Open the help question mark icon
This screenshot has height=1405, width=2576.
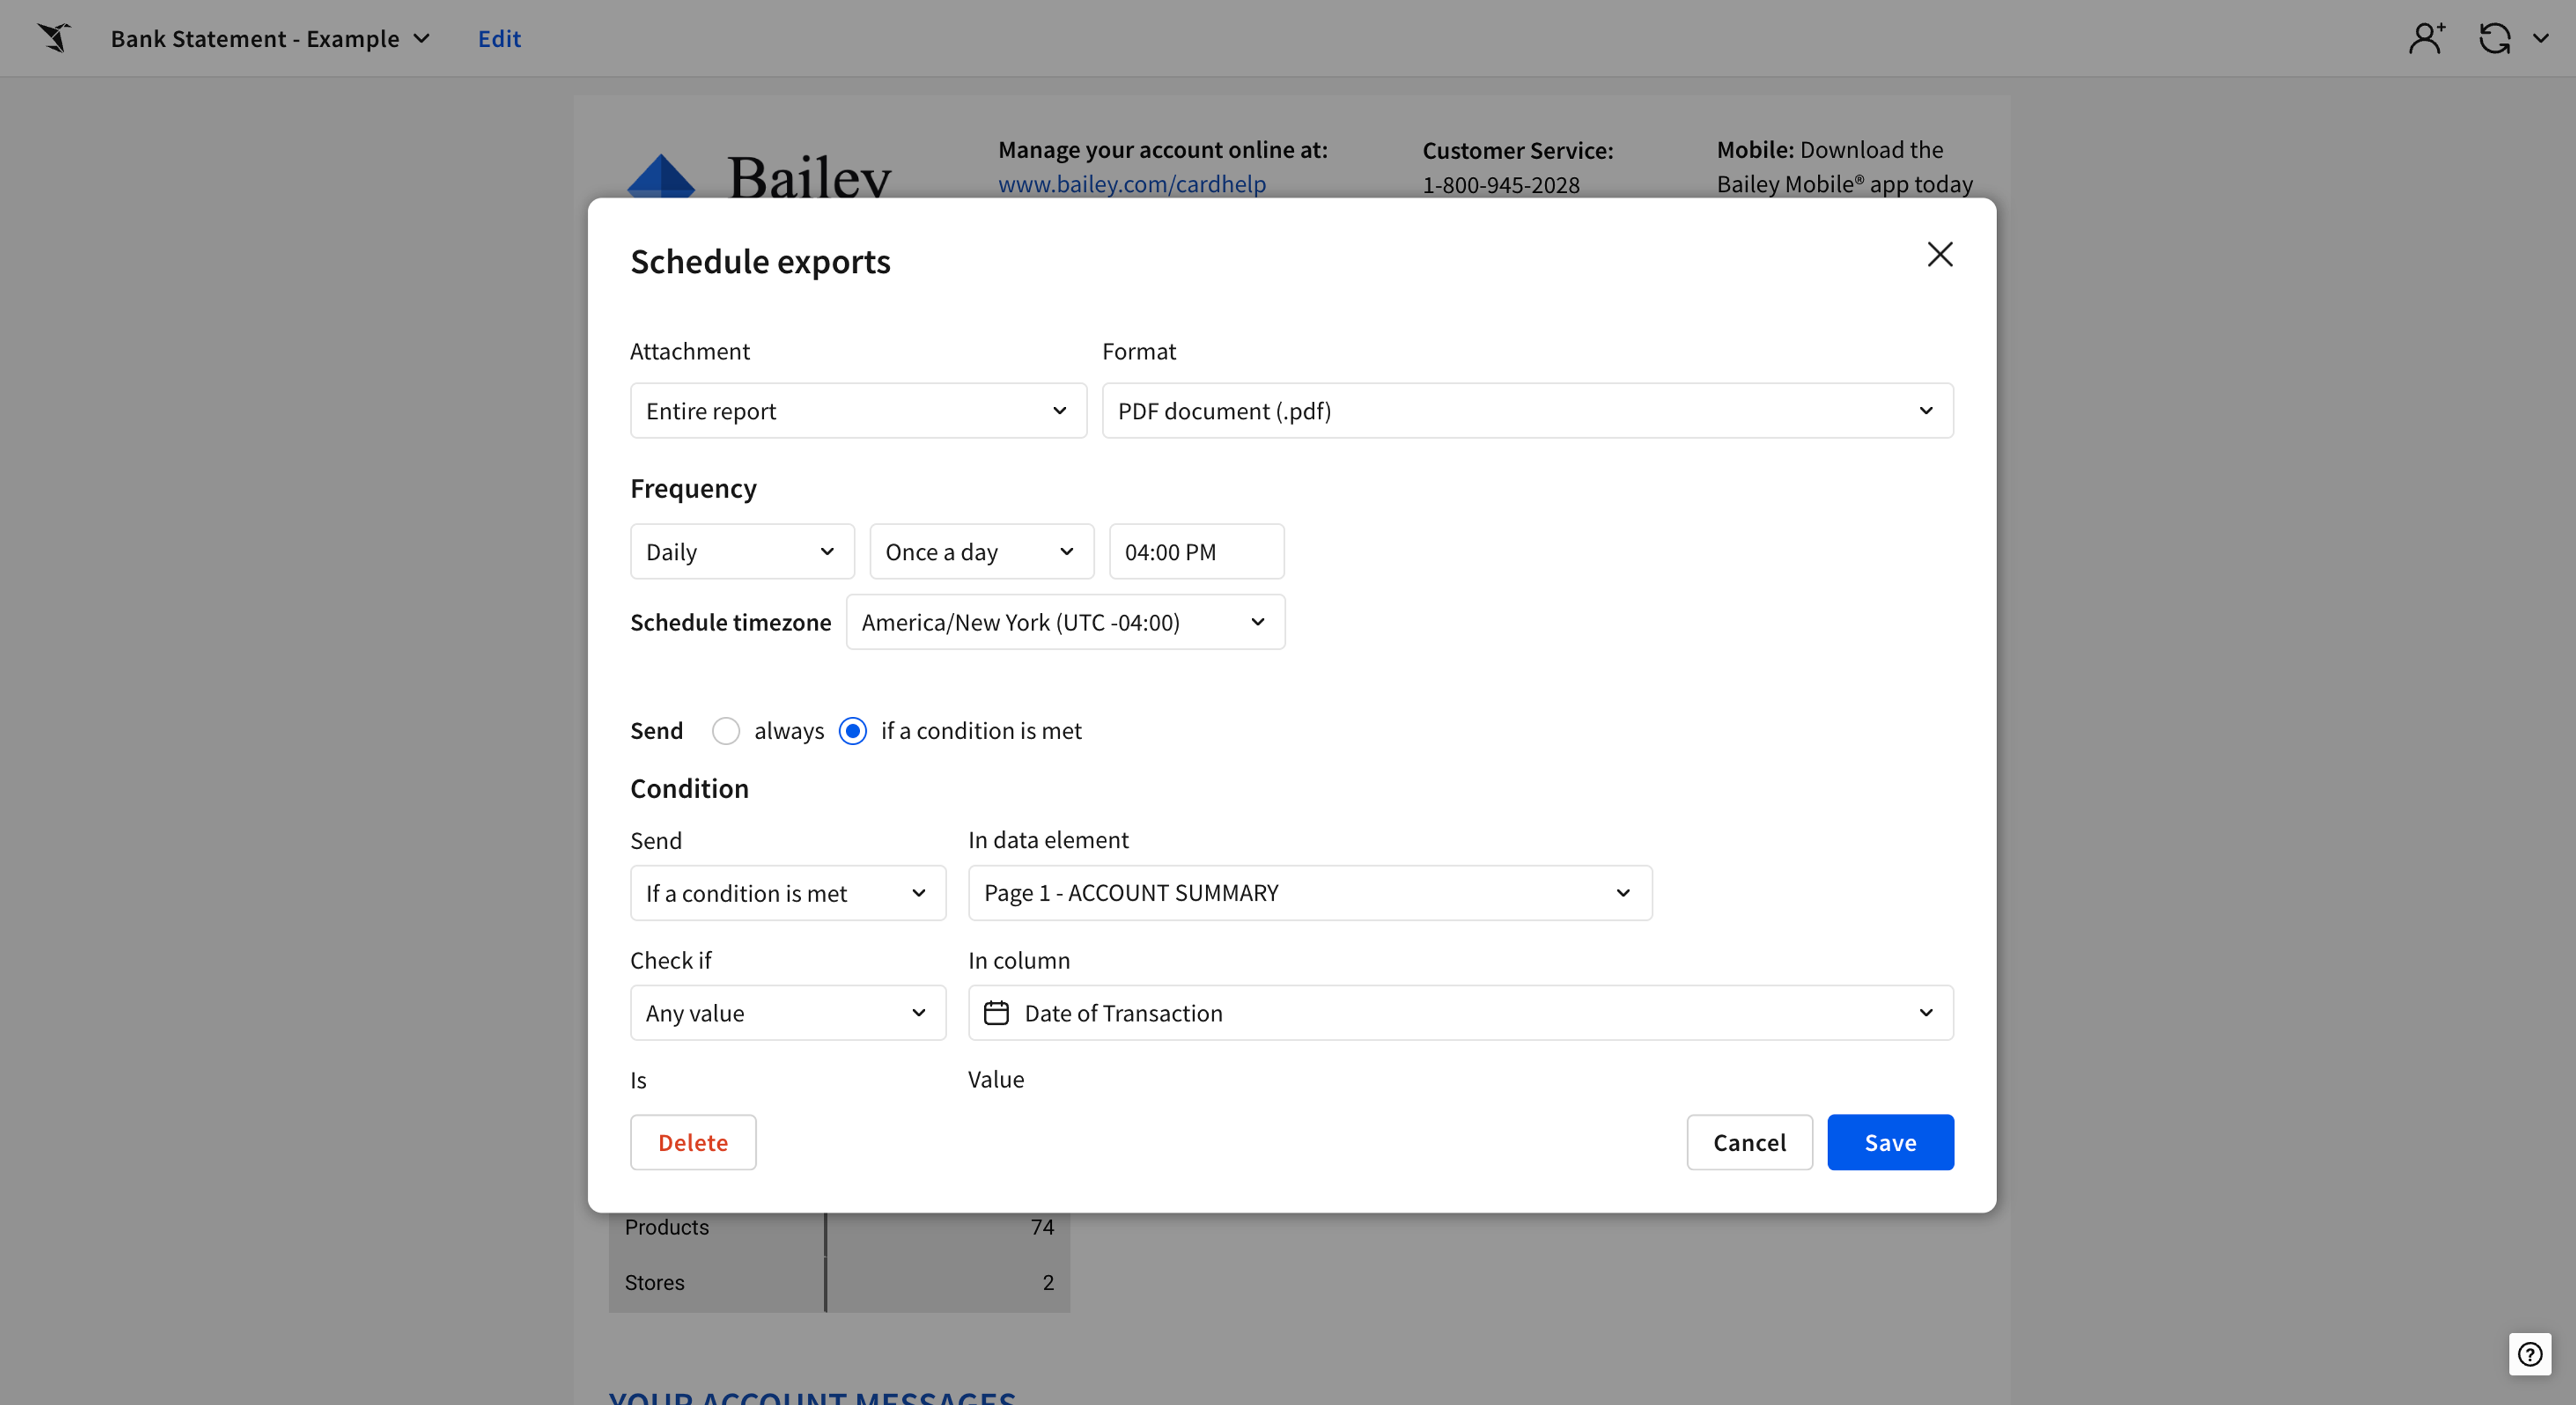coord(2529,1354)
